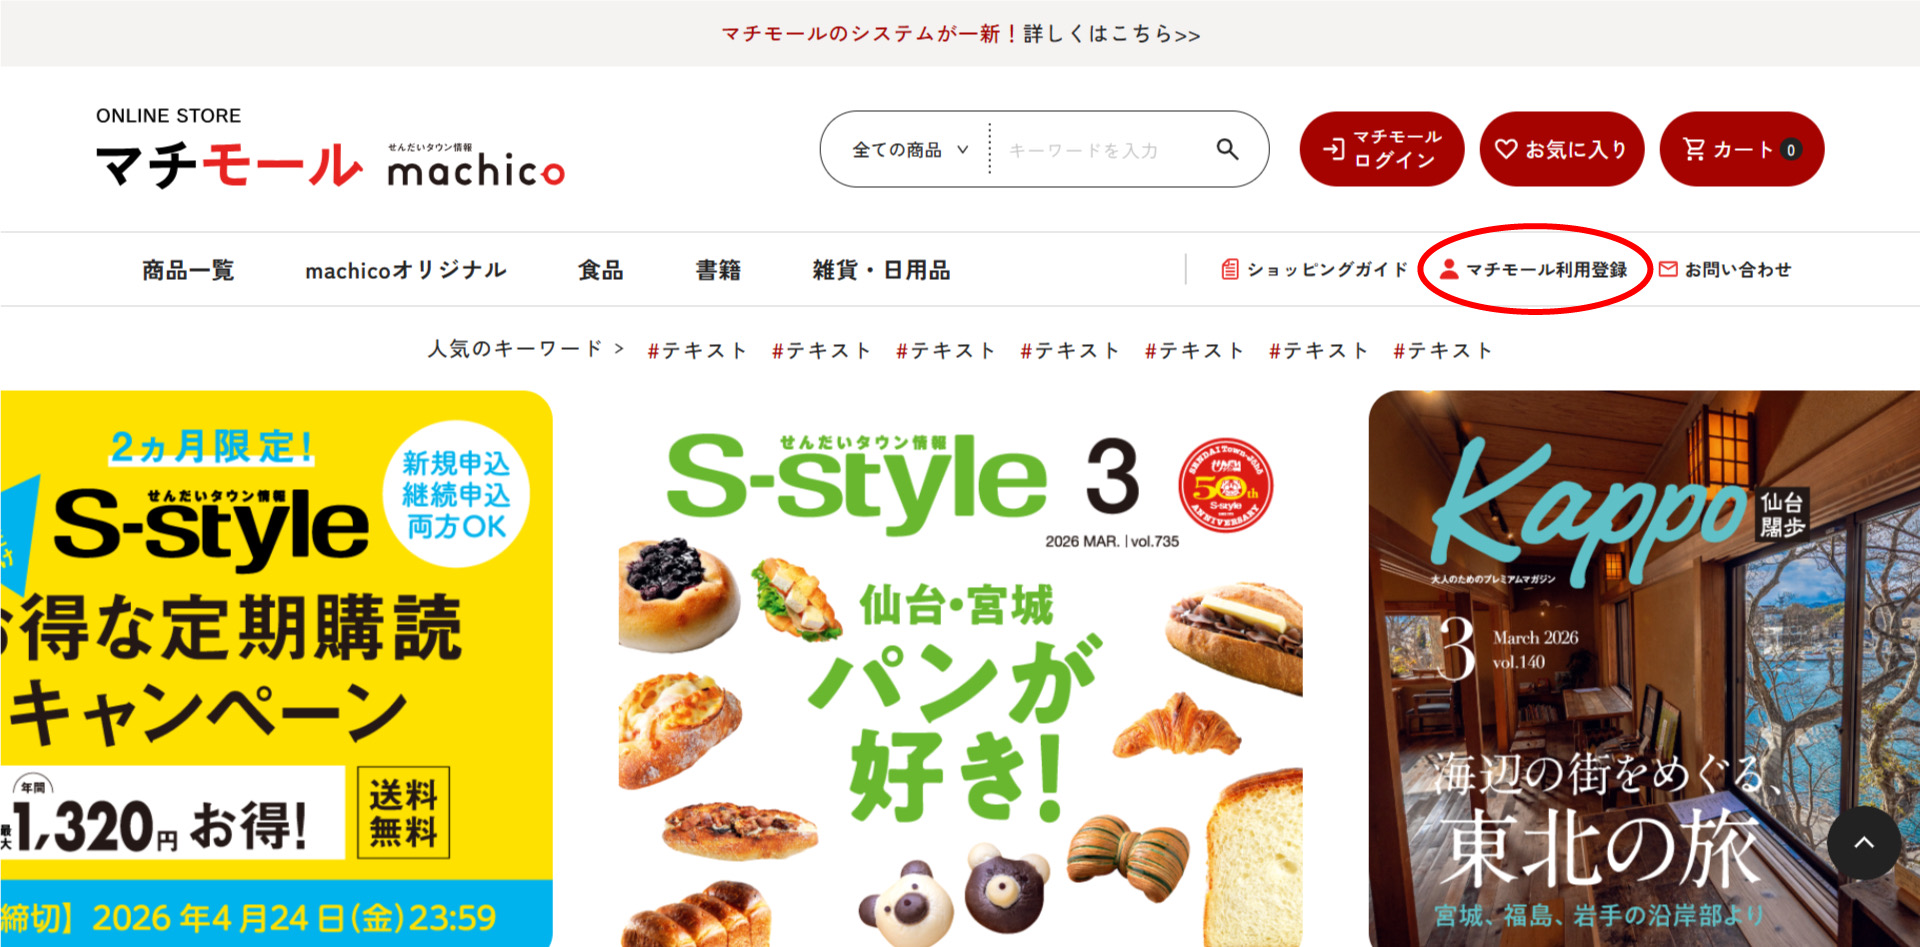1920x947 pixels.
Task: Click the back-to-top arrow button
Action: pyautogui.click(x=1864, y=842)
